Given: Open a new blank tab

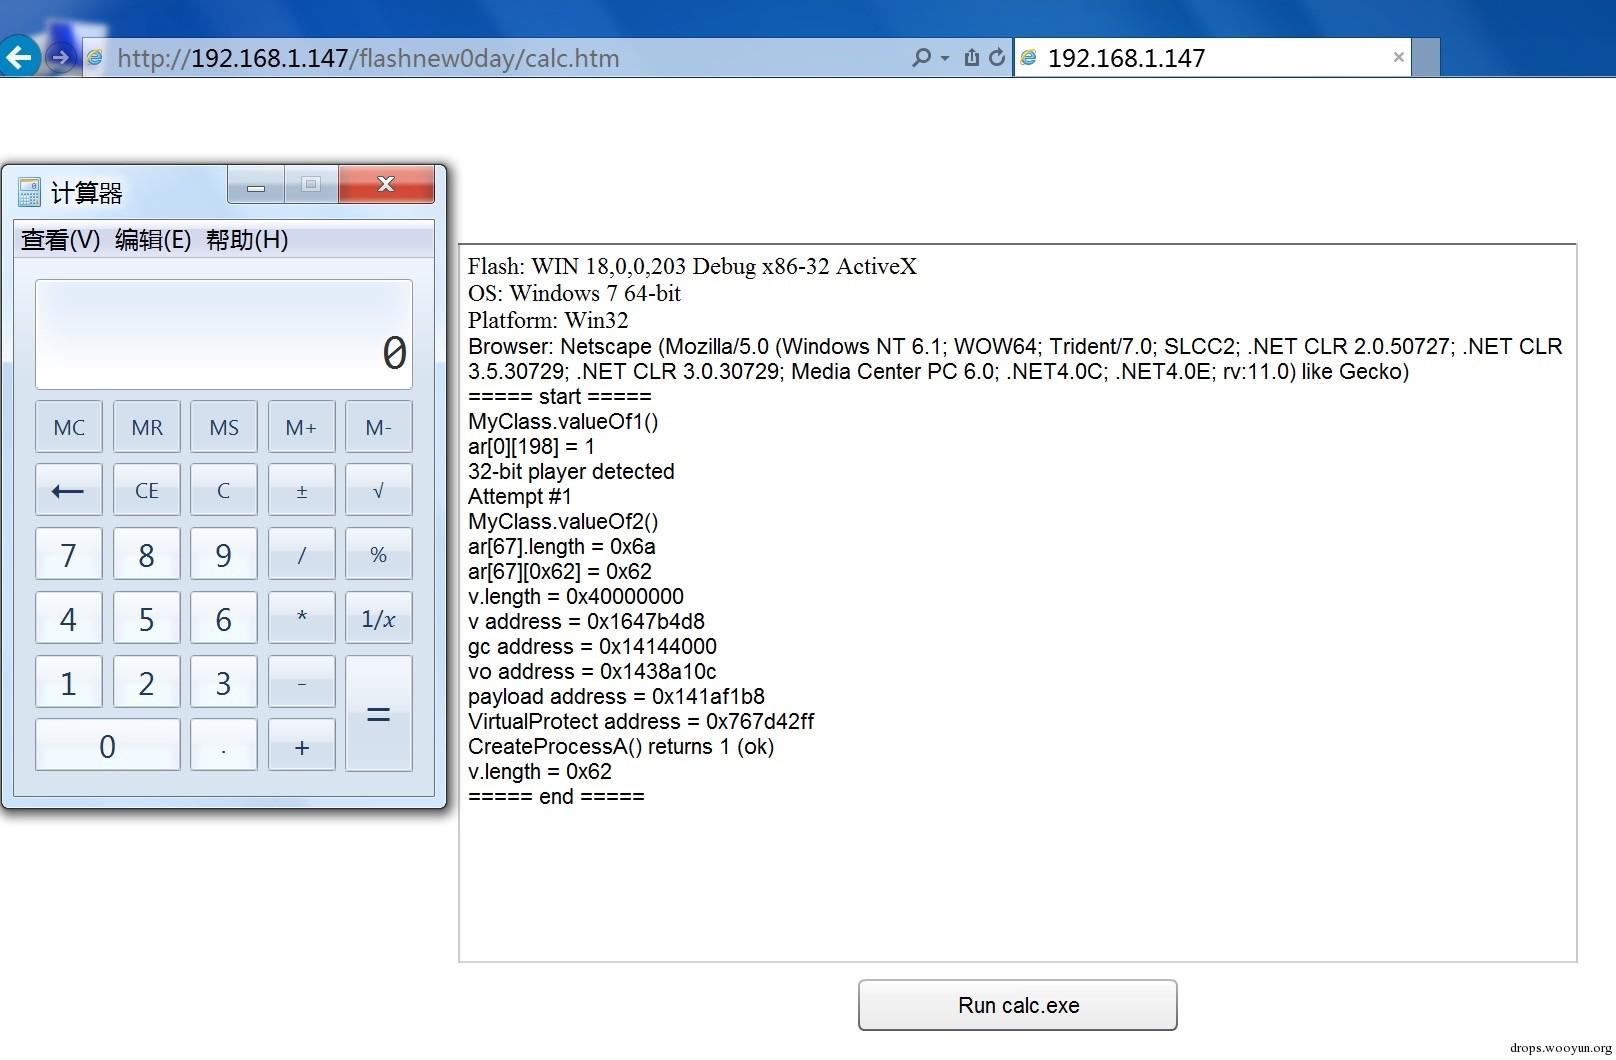Looking at the screenshot, I should pos(1426,58).
